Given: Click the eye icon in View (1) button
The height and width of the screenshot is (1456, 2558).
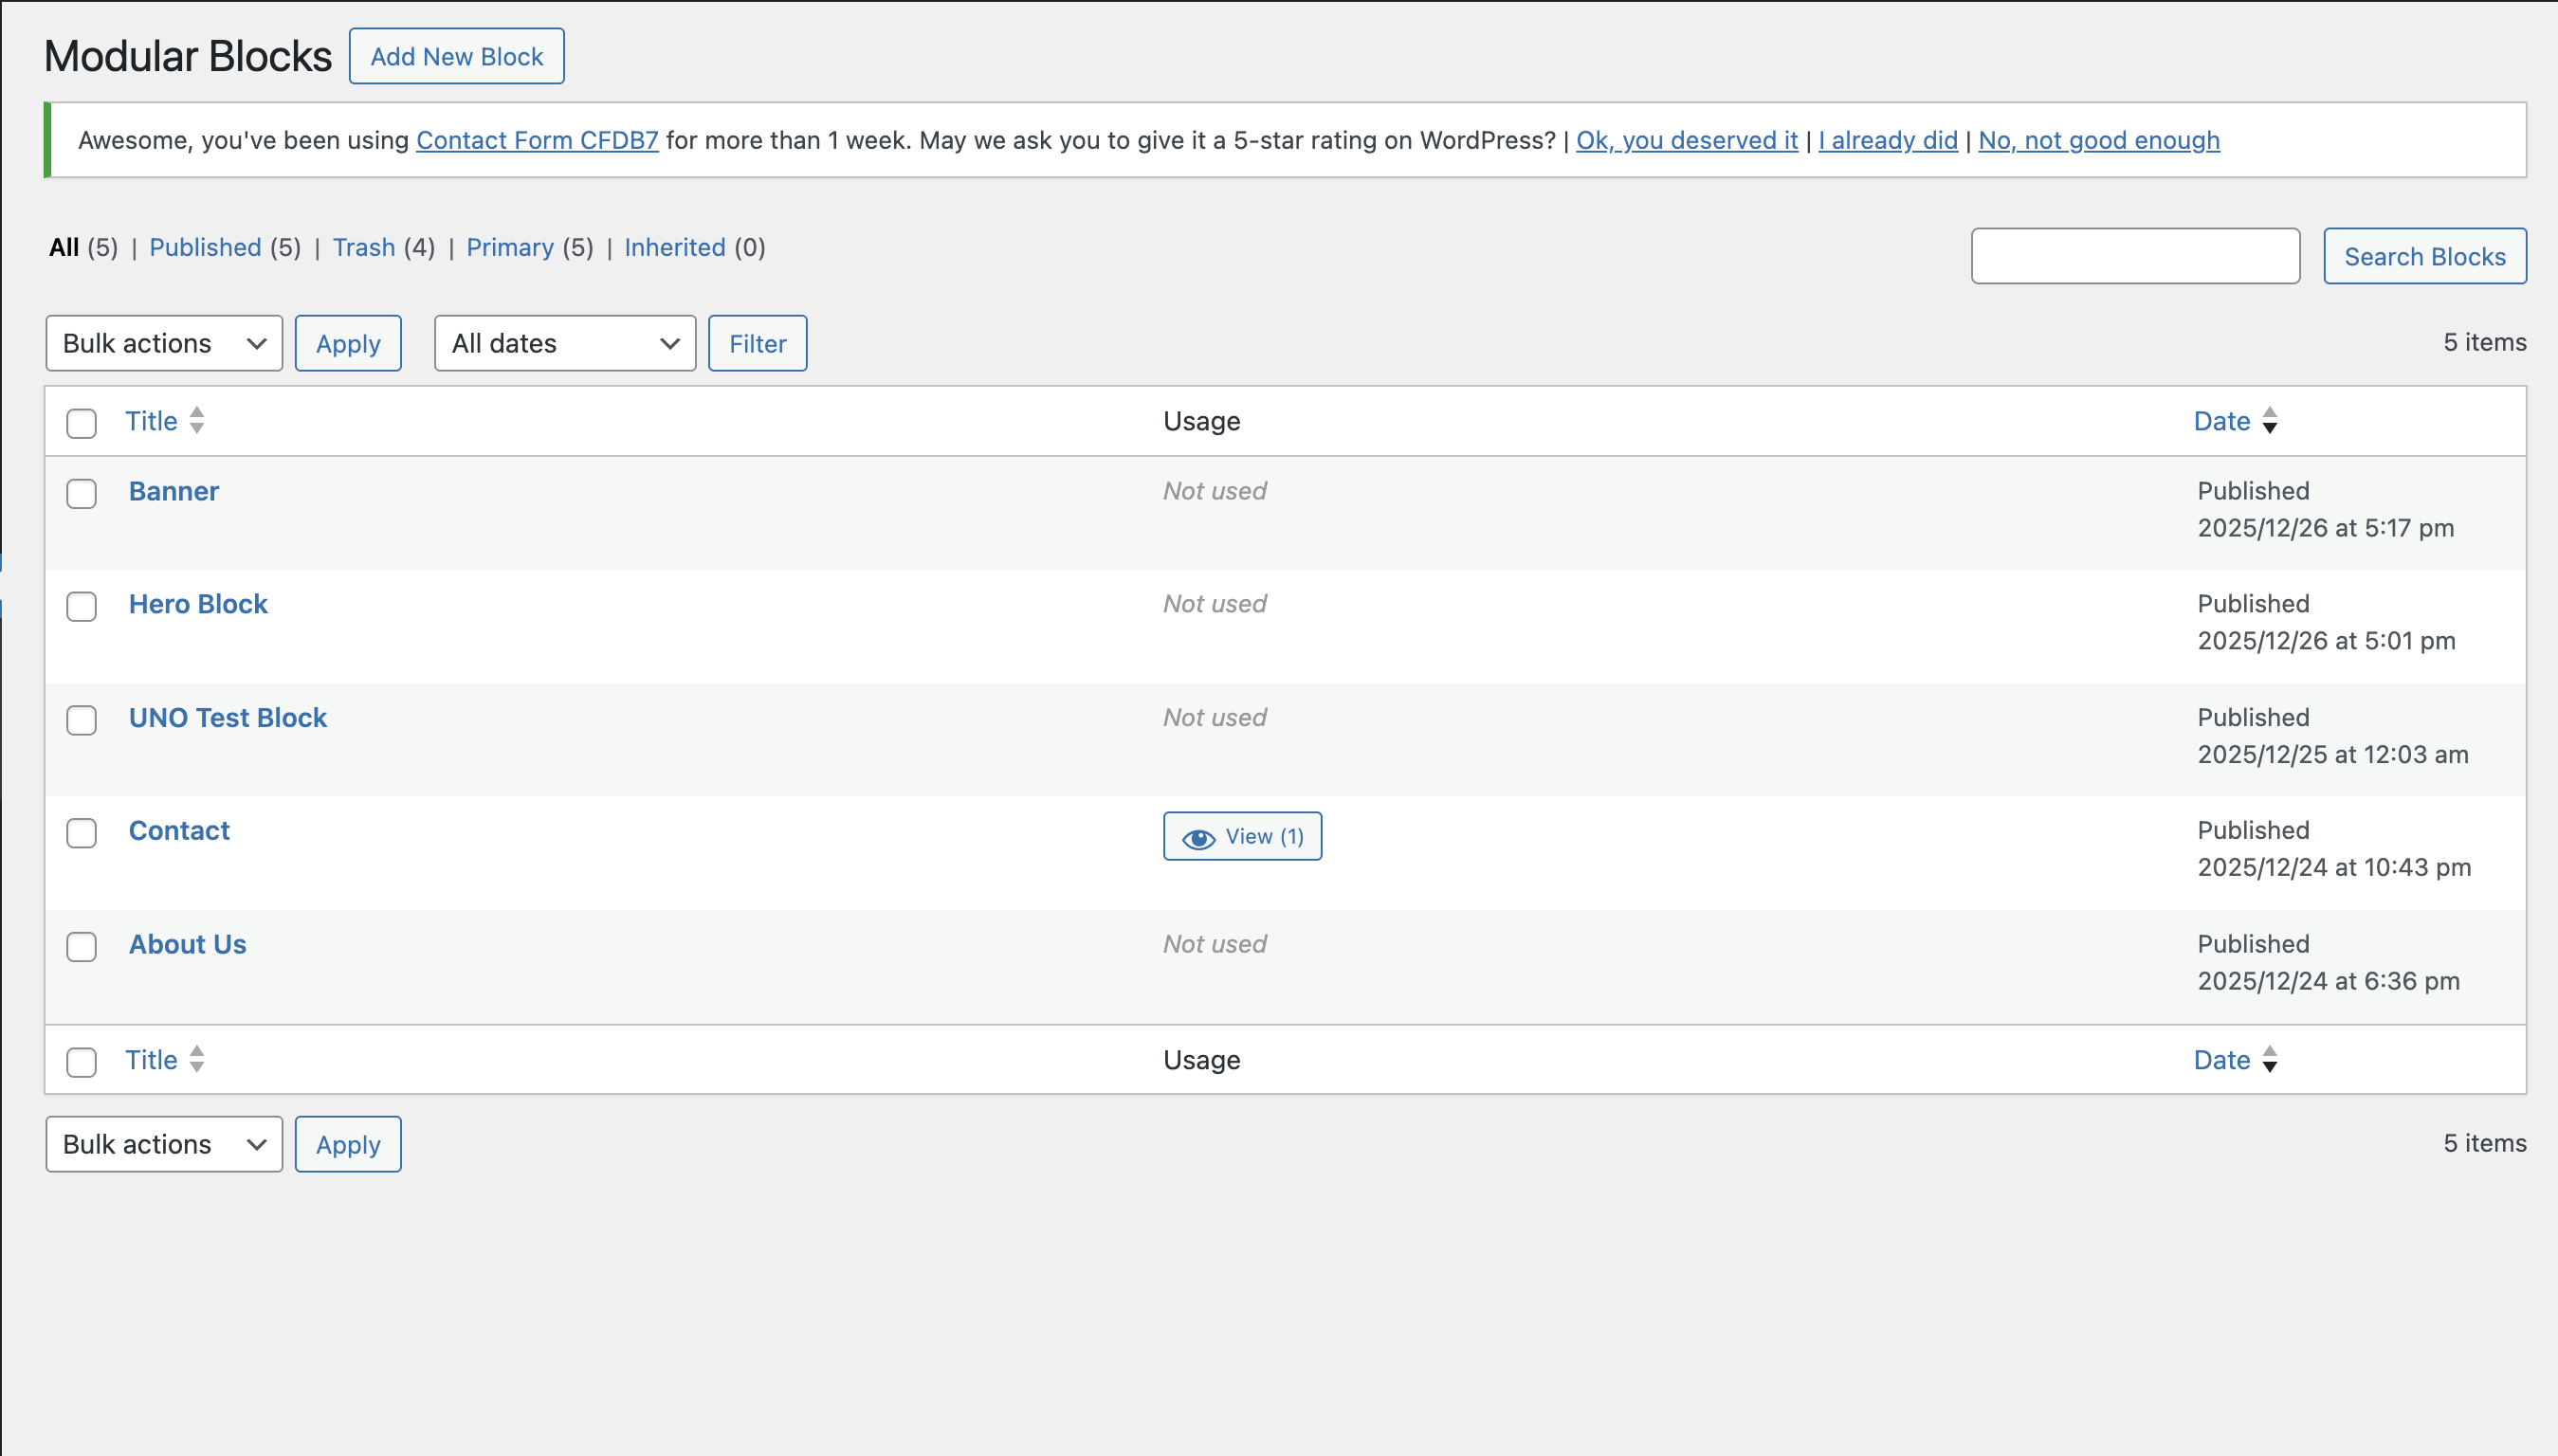Looking at the screenshot, I should pyautogui.click(x=1198, y=838).
